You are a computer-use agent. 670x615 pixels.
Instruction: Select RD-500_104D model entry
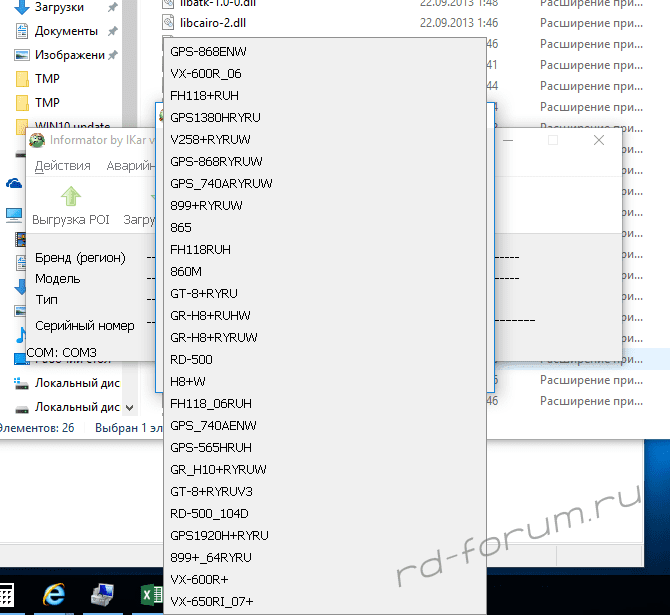325,514
